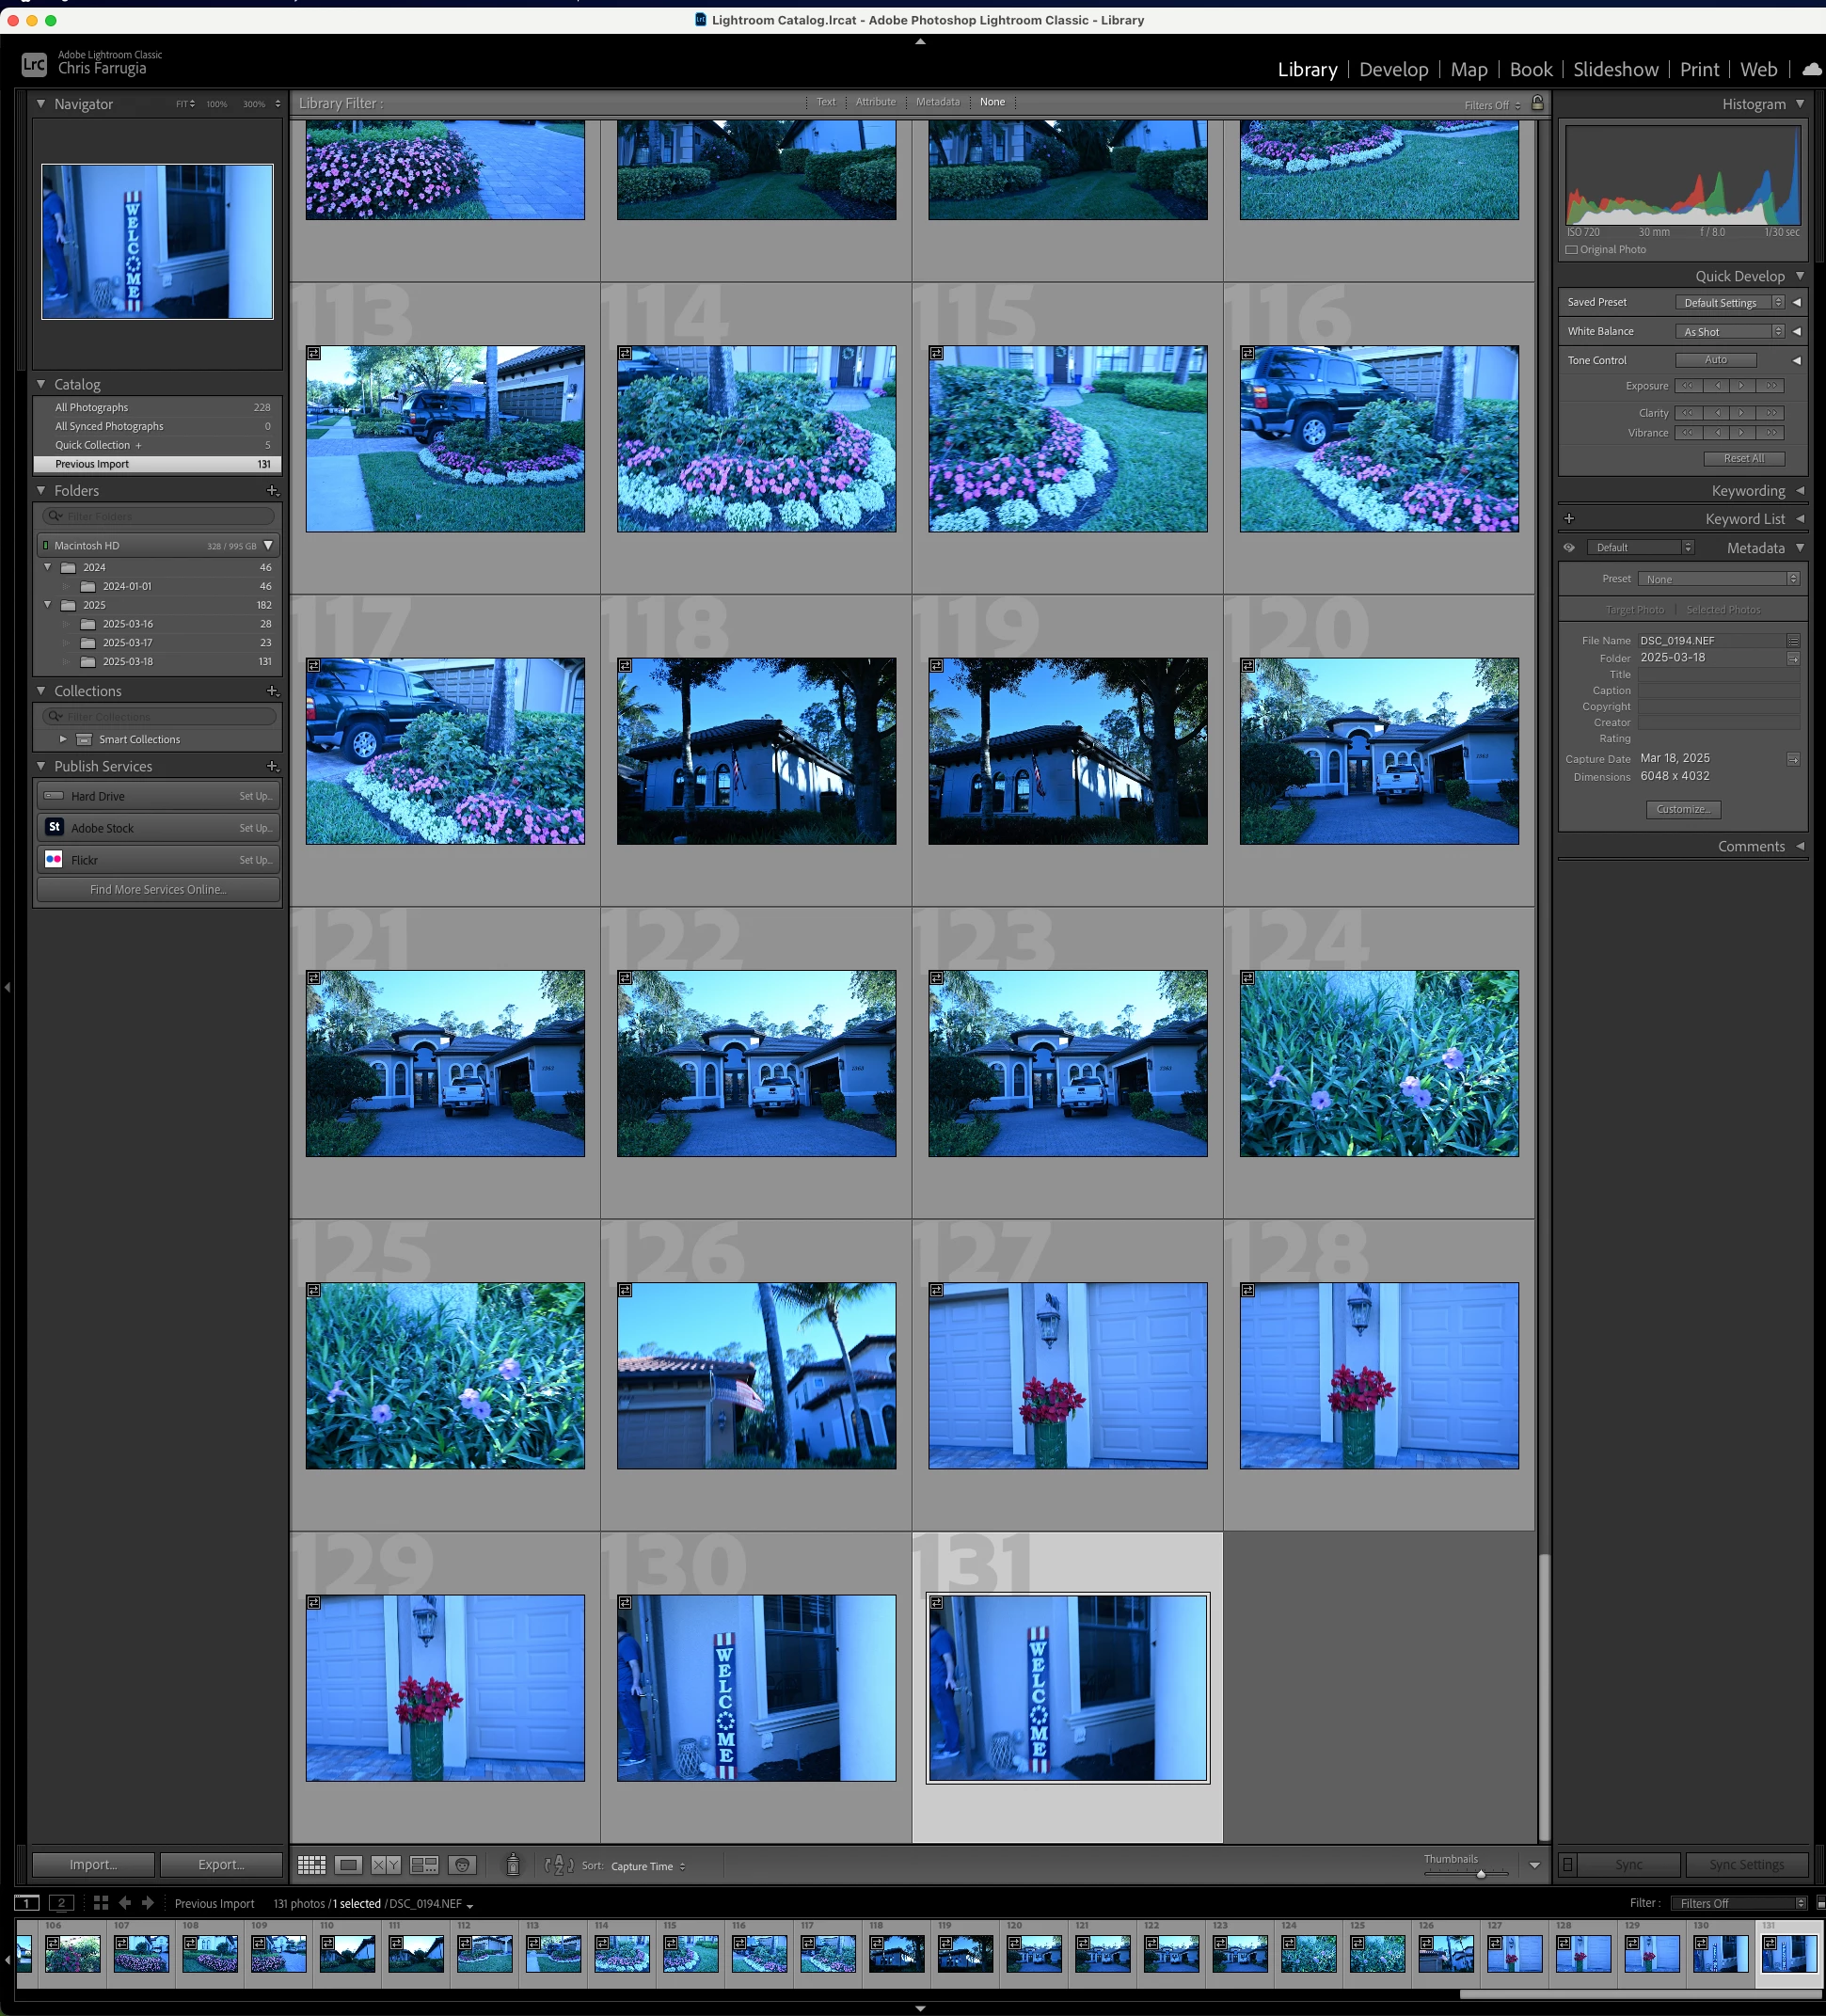Open People view face icon

[x=461, y=1865]
